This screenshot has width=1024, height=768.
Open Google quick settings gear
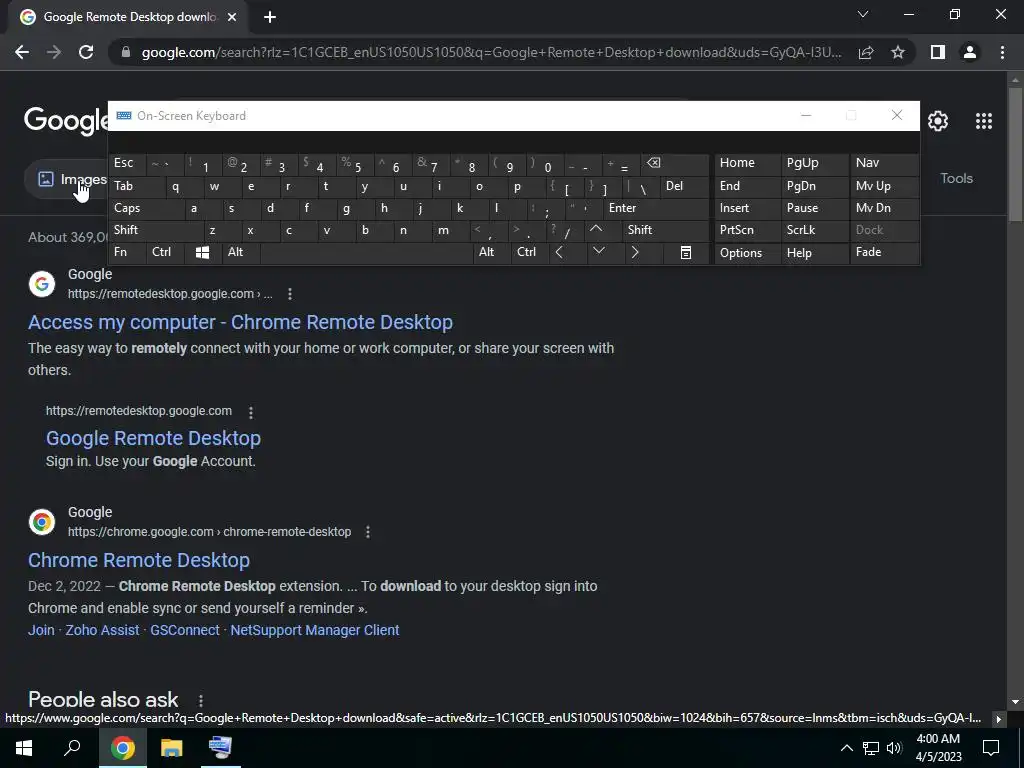938,121
